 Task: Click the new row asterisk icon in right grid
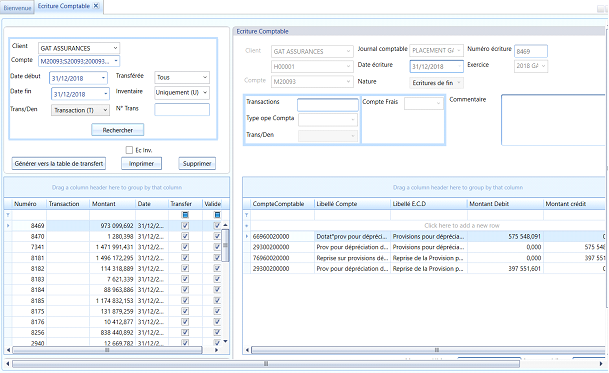pos(246,226)
